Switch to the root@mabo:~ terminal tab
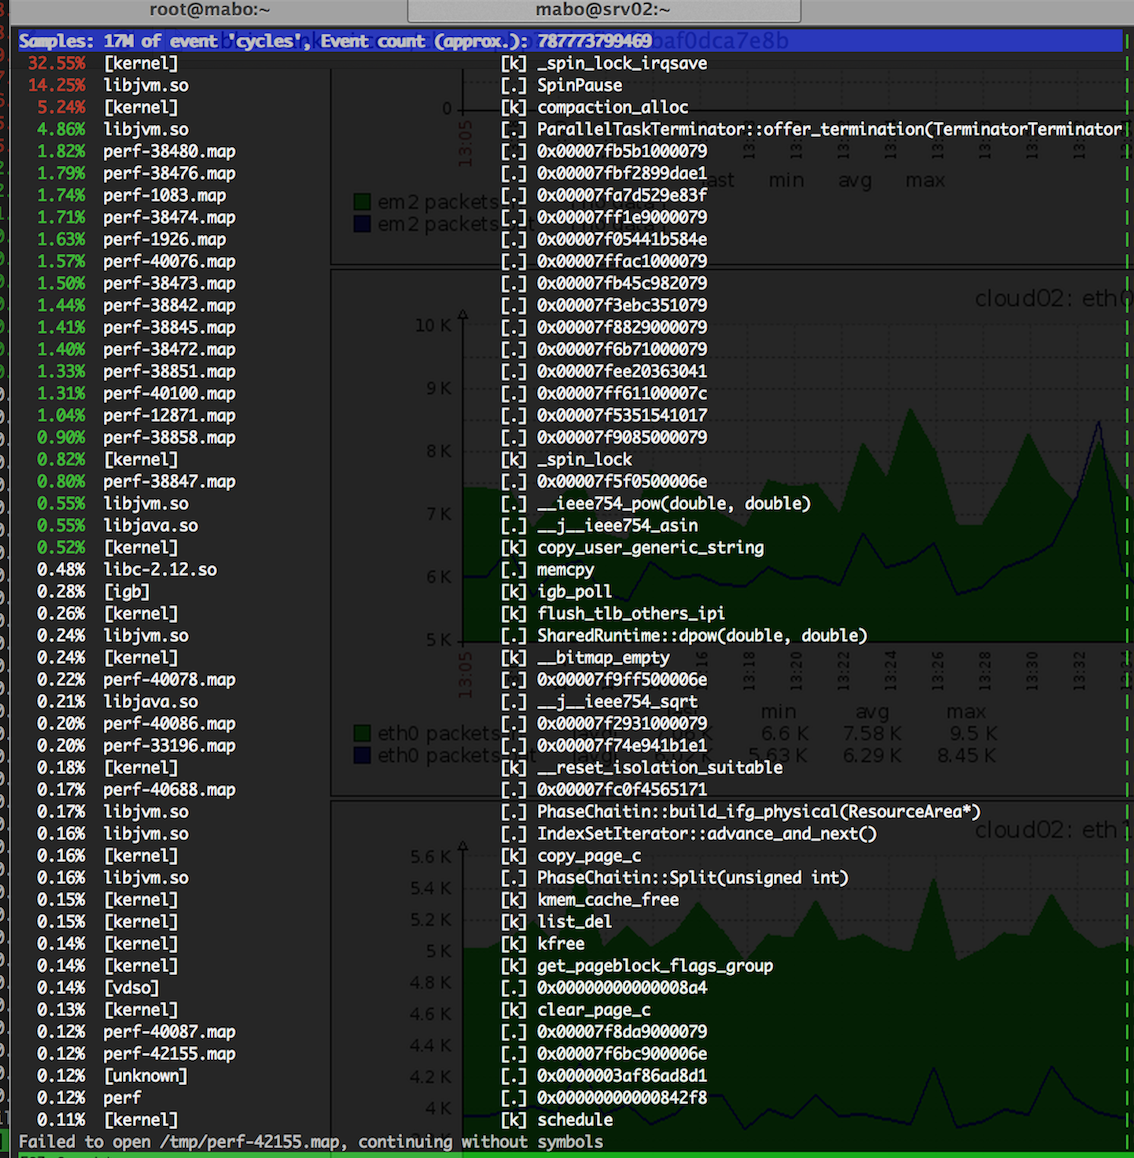Image resolution: width=1134 pixels, height=1158 pixels. pyautogui.click(x=209, y=10)
